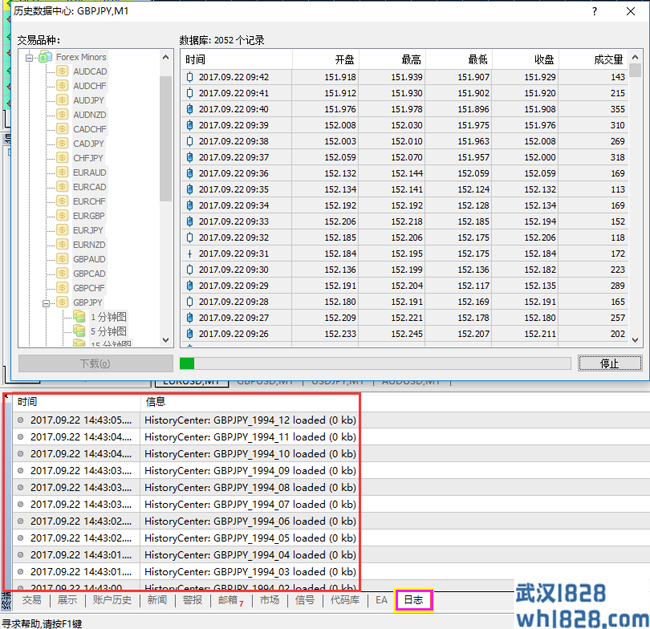Collapse the GBPJPY tree node
This screenshot has height=629, width=650.
pos(46,303)
